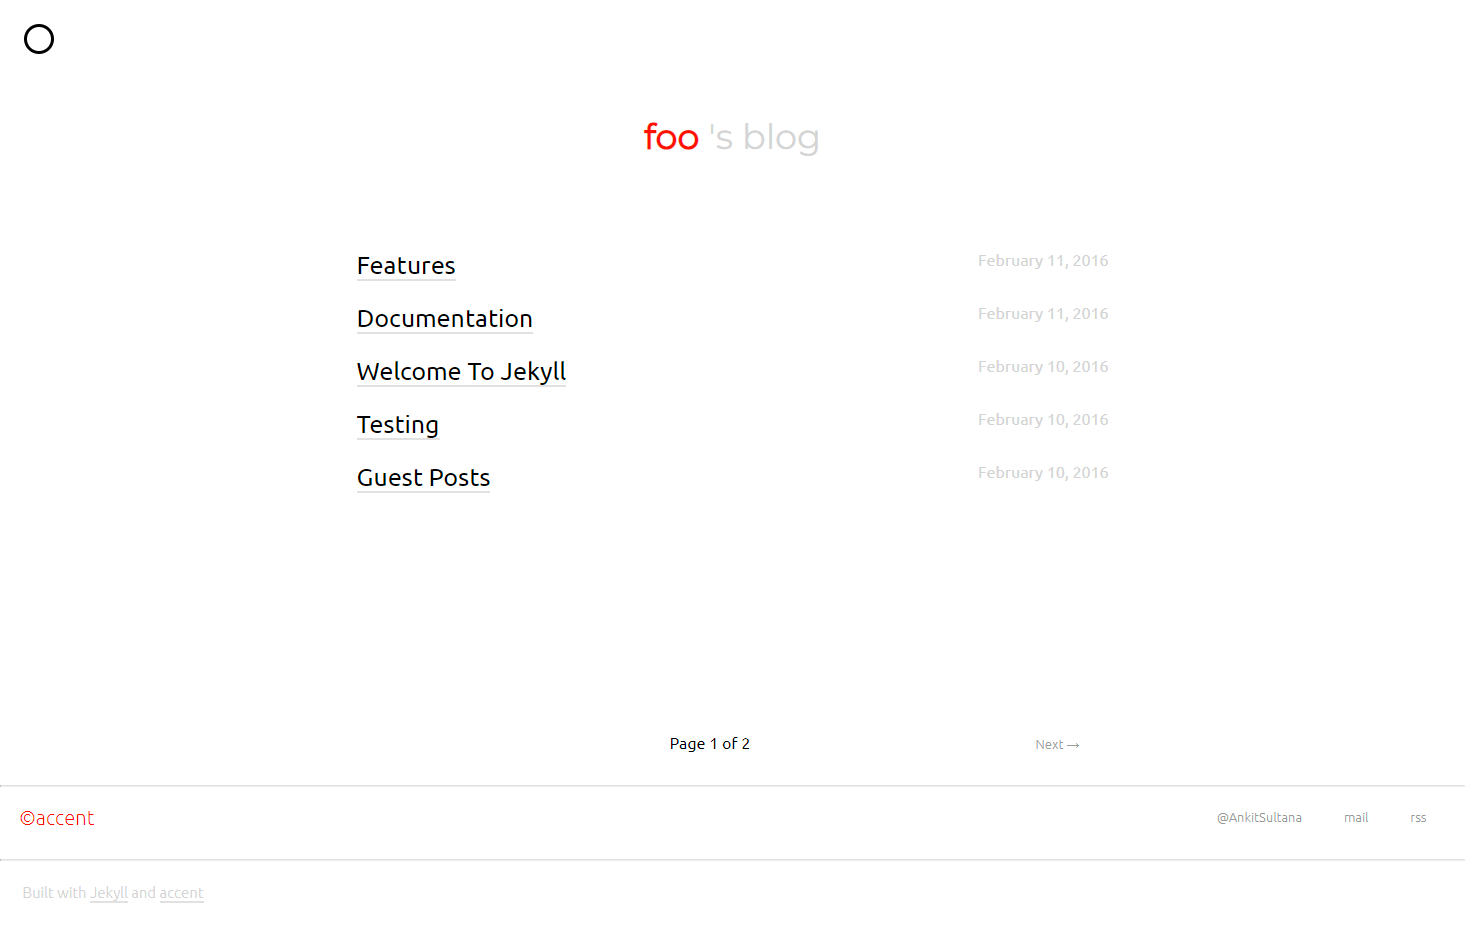Click the red foo blog title

click(671, 137)
